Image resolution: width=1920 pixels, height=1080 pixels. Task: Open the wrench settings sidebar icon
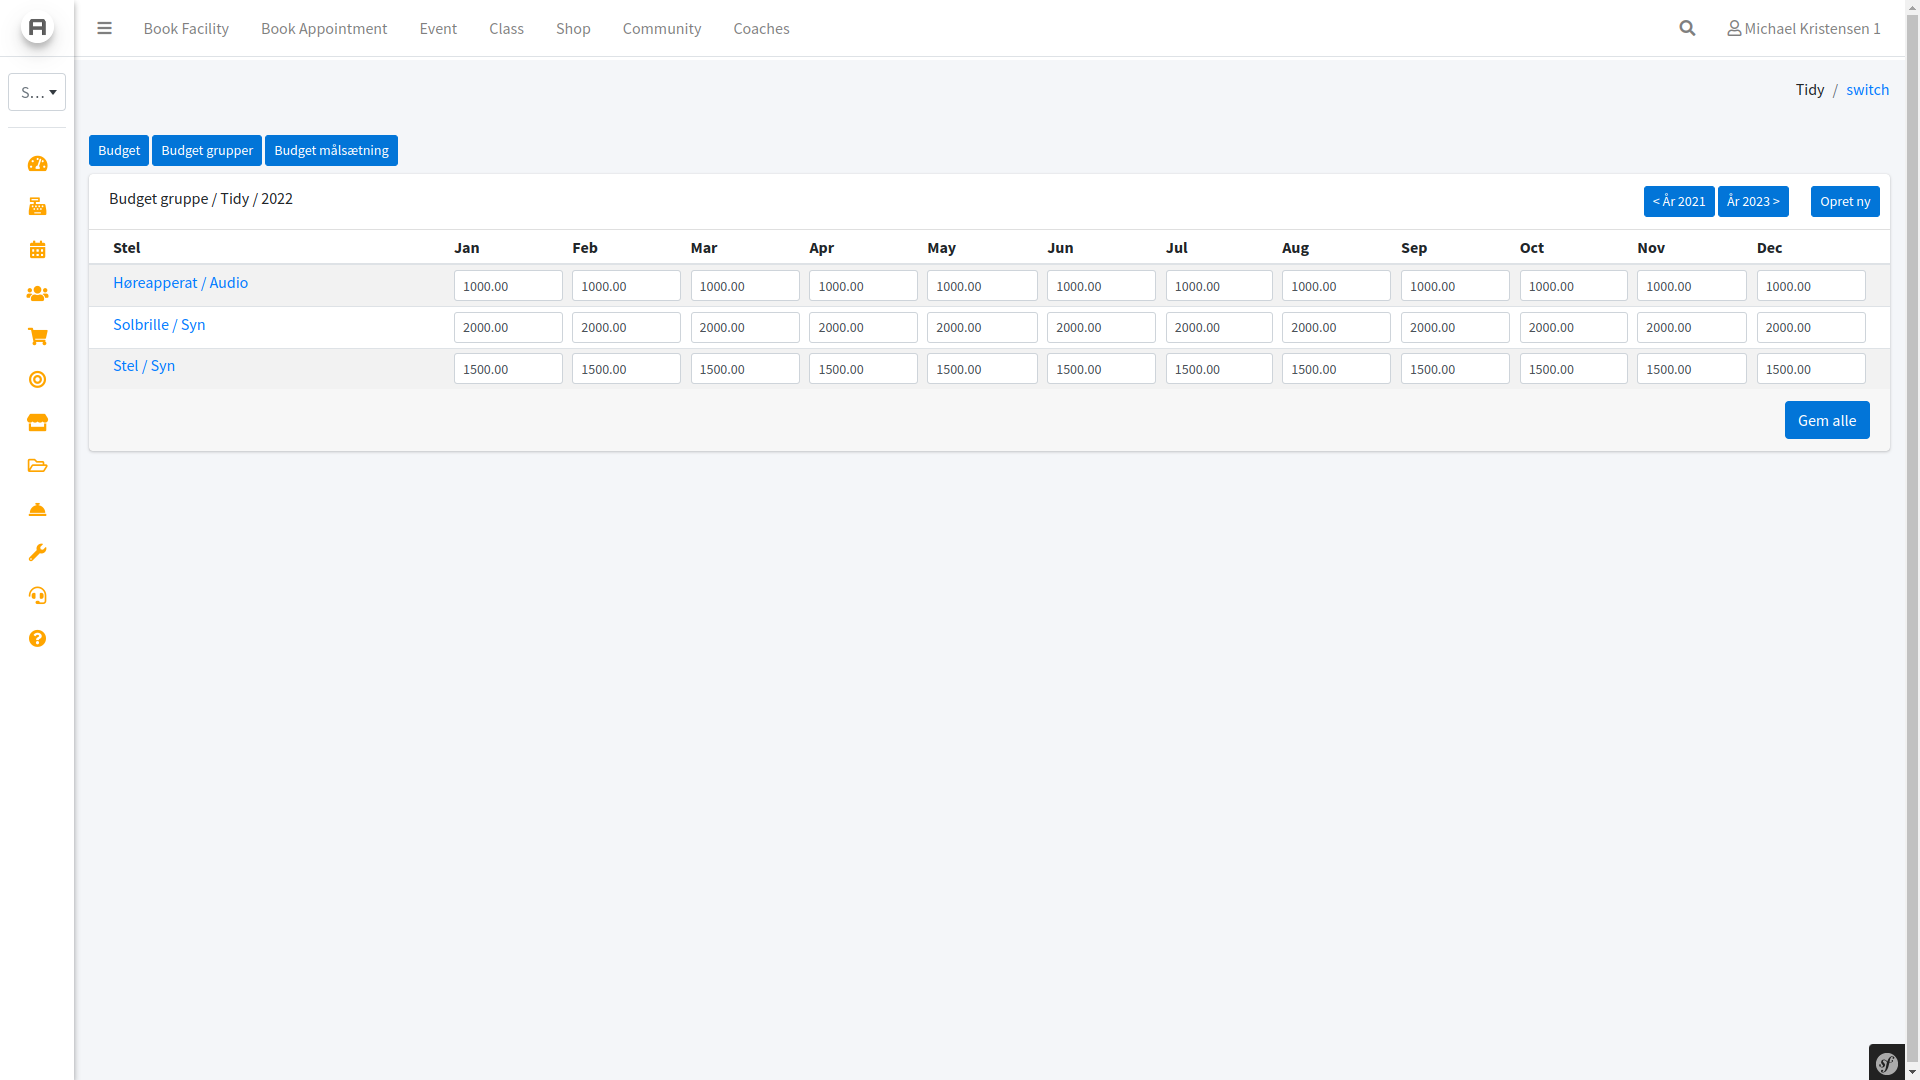coord(37,553)
